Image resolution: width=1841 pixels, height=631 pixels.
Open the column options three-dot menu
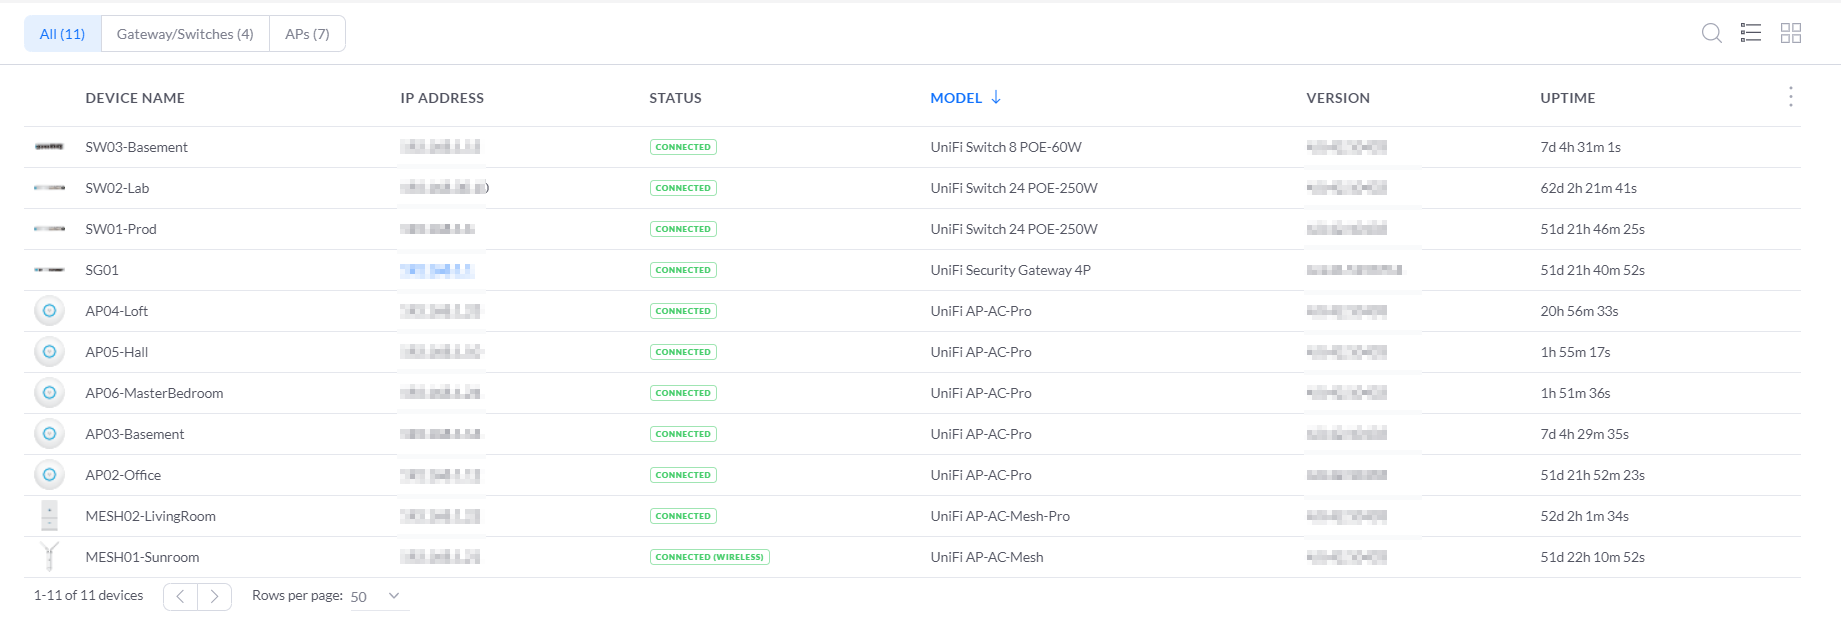point(1790,97)
